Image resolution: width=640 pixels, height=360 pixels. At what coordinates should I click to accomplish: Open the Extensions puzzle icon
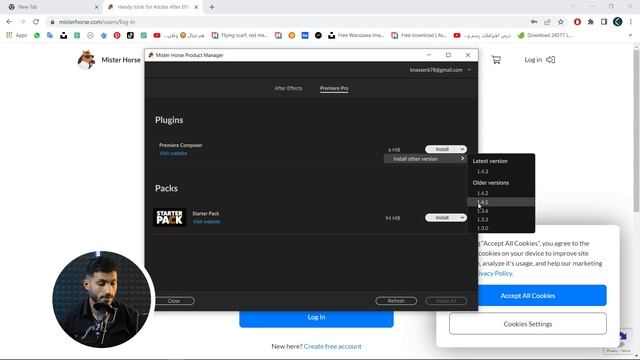point(591,22)
